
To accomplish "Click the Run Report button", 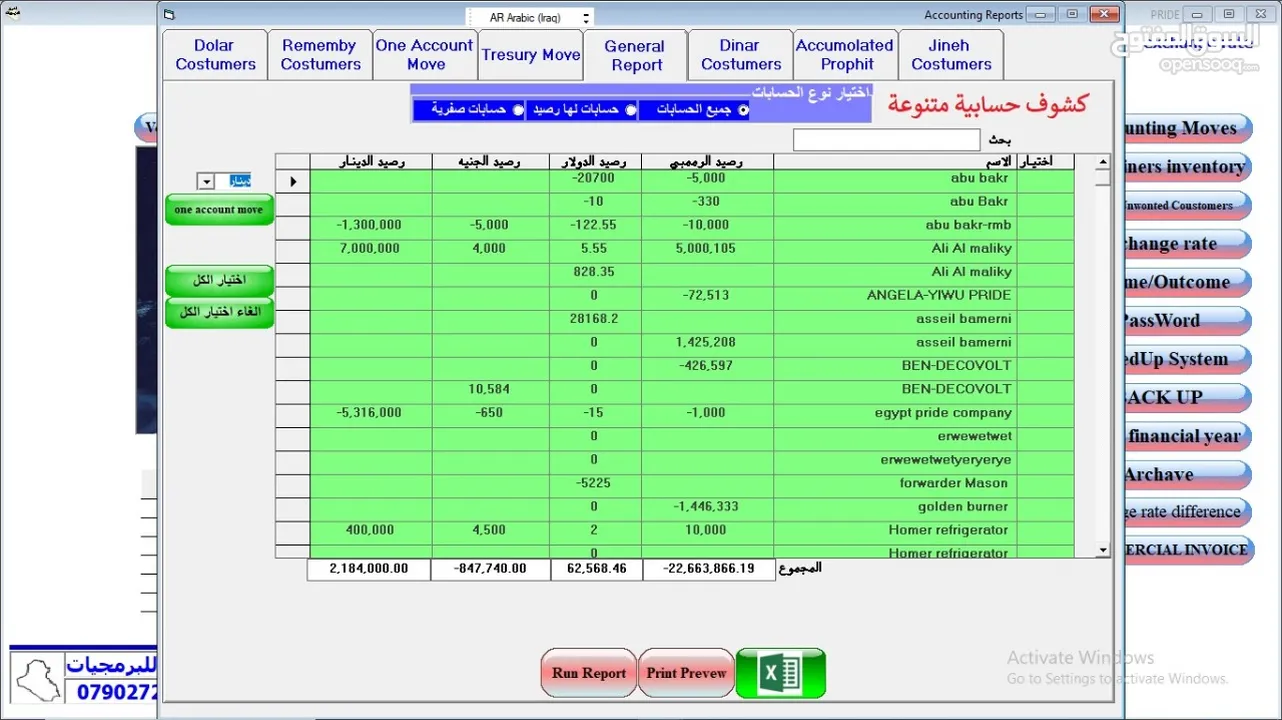I will [x=589, y=673].
